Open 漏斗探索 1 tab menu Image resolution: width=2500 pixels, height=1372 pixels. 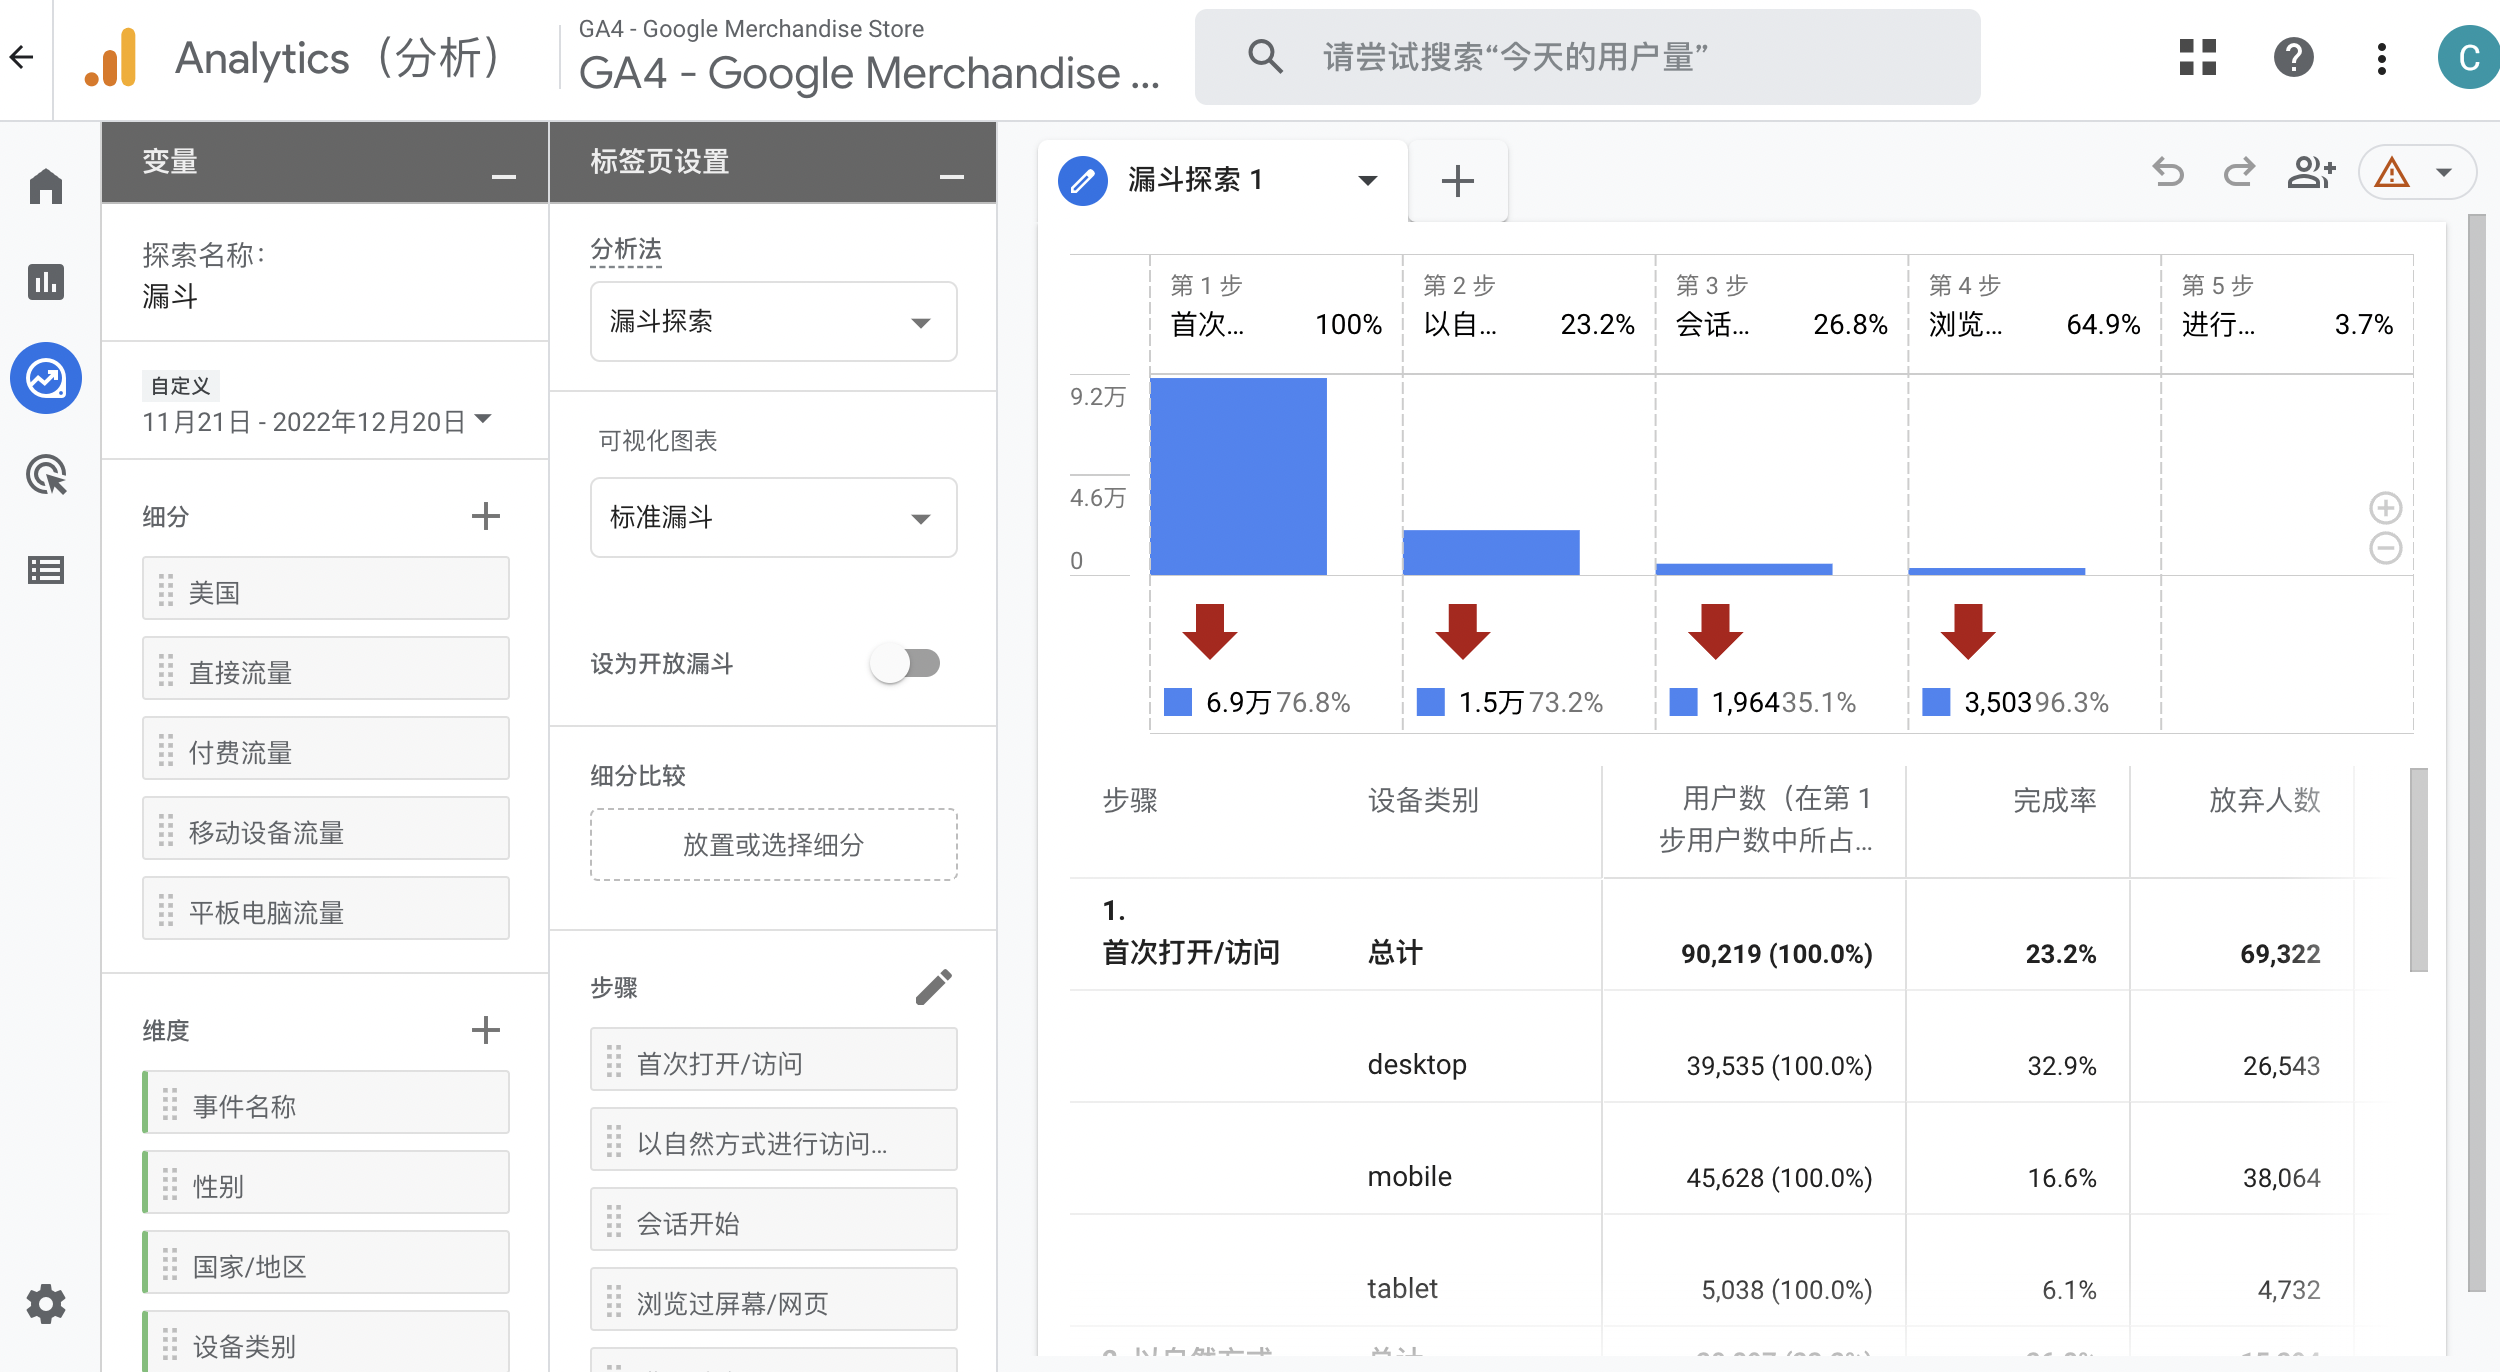point(1367,181)
